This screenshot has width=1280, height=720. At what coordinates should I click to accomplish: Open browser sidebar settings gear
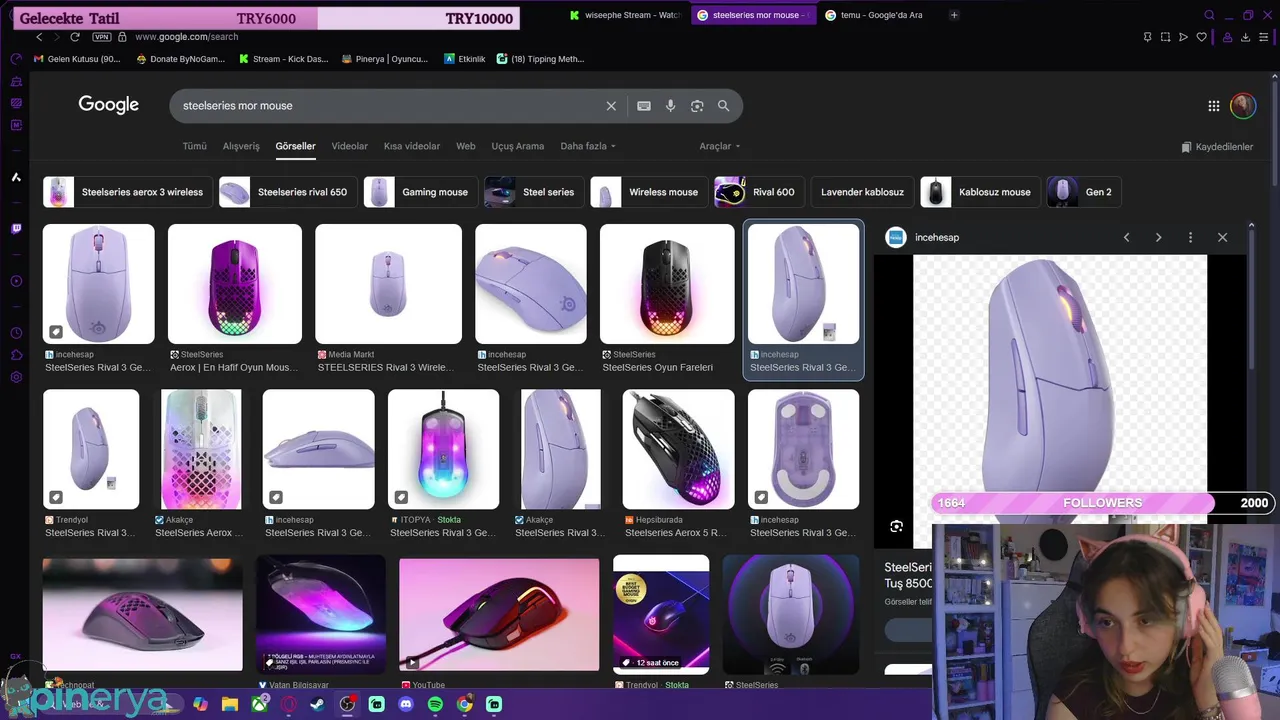[16, 377]
